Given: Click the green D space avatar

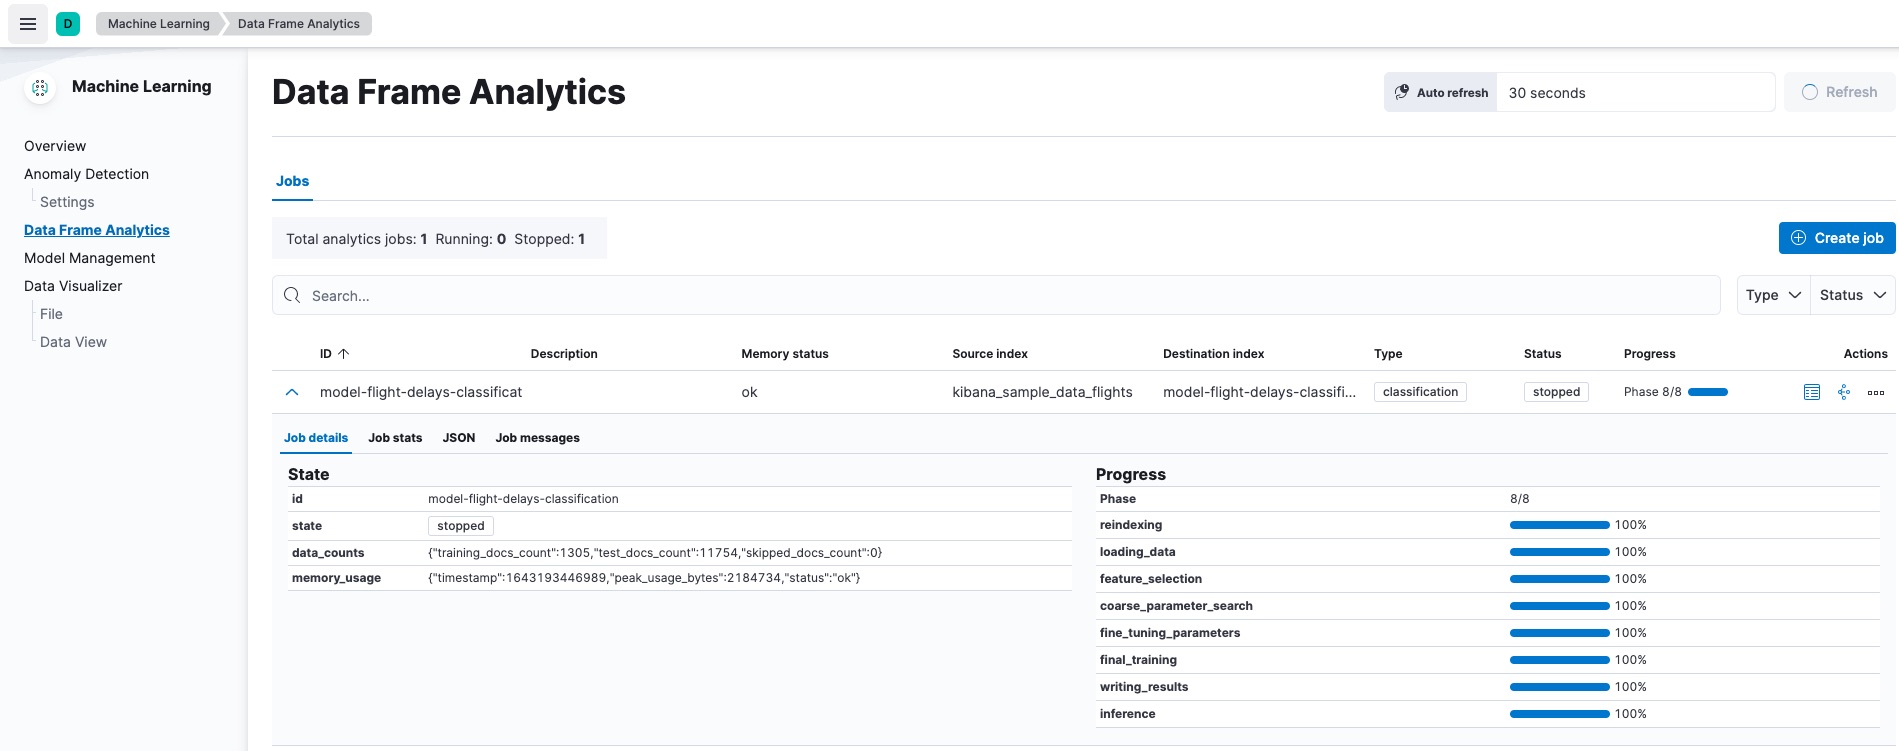Looking at the screenshot, I should 68,24.
